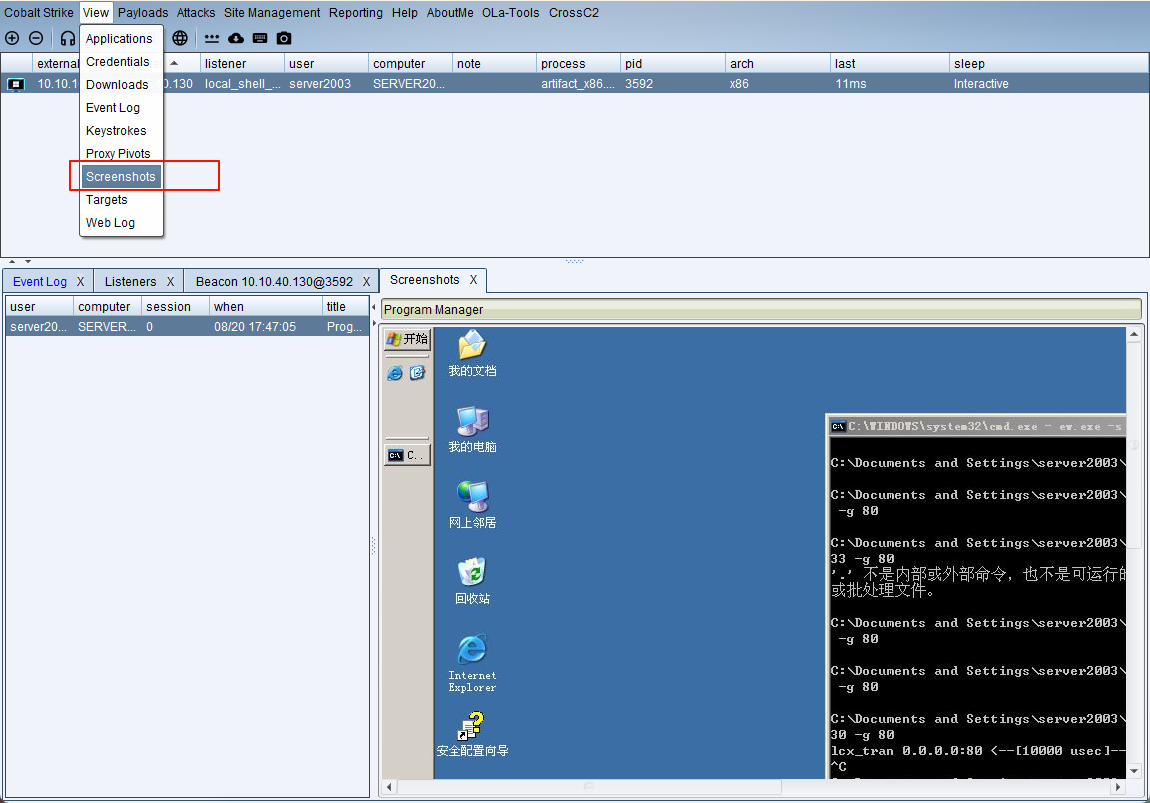Choose Credentials from the View menu
Viewport: 1150px width, 803px height.
click(x=121, y=62)
